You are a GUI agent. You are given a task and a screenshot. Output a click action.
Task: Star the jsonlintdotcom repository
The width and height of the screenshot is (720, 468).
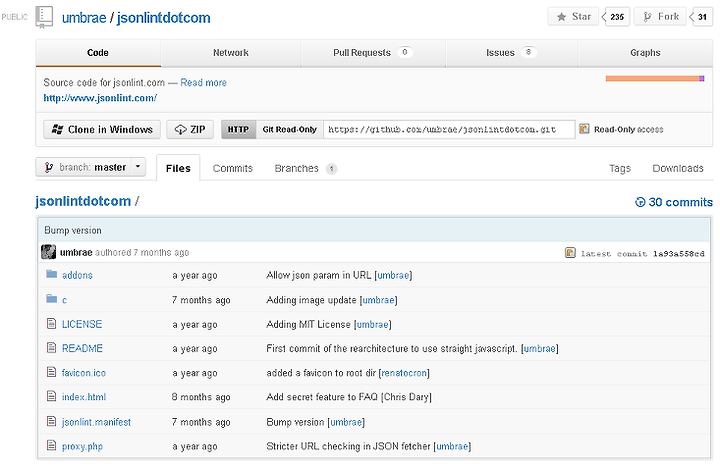pyautogui.click(x=573, y=17)
